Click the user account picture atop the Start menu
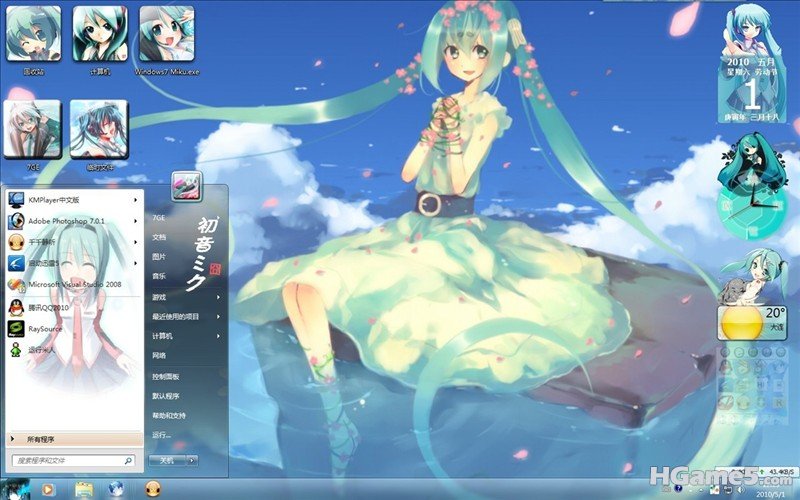The height and width of the screenshot is (500, 800). pyautogui.click(x=186, y=186)
